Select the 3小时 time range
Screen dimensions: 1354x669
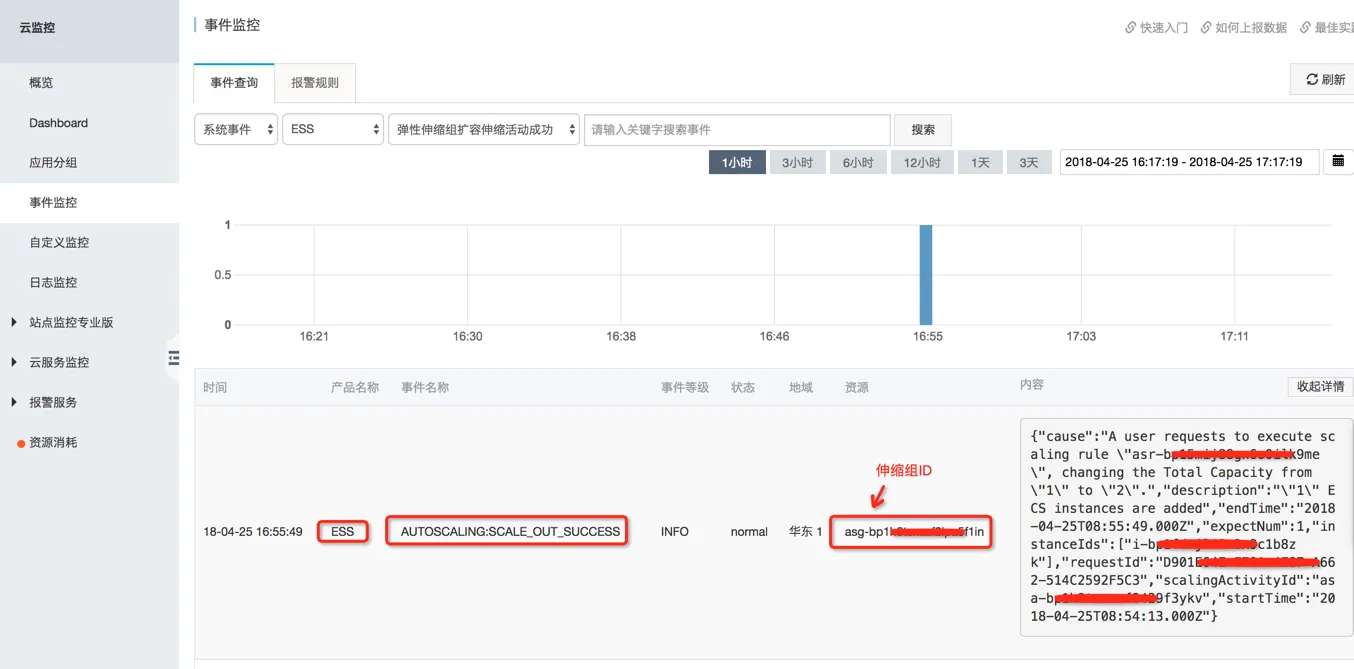click(x=797, y=162)
